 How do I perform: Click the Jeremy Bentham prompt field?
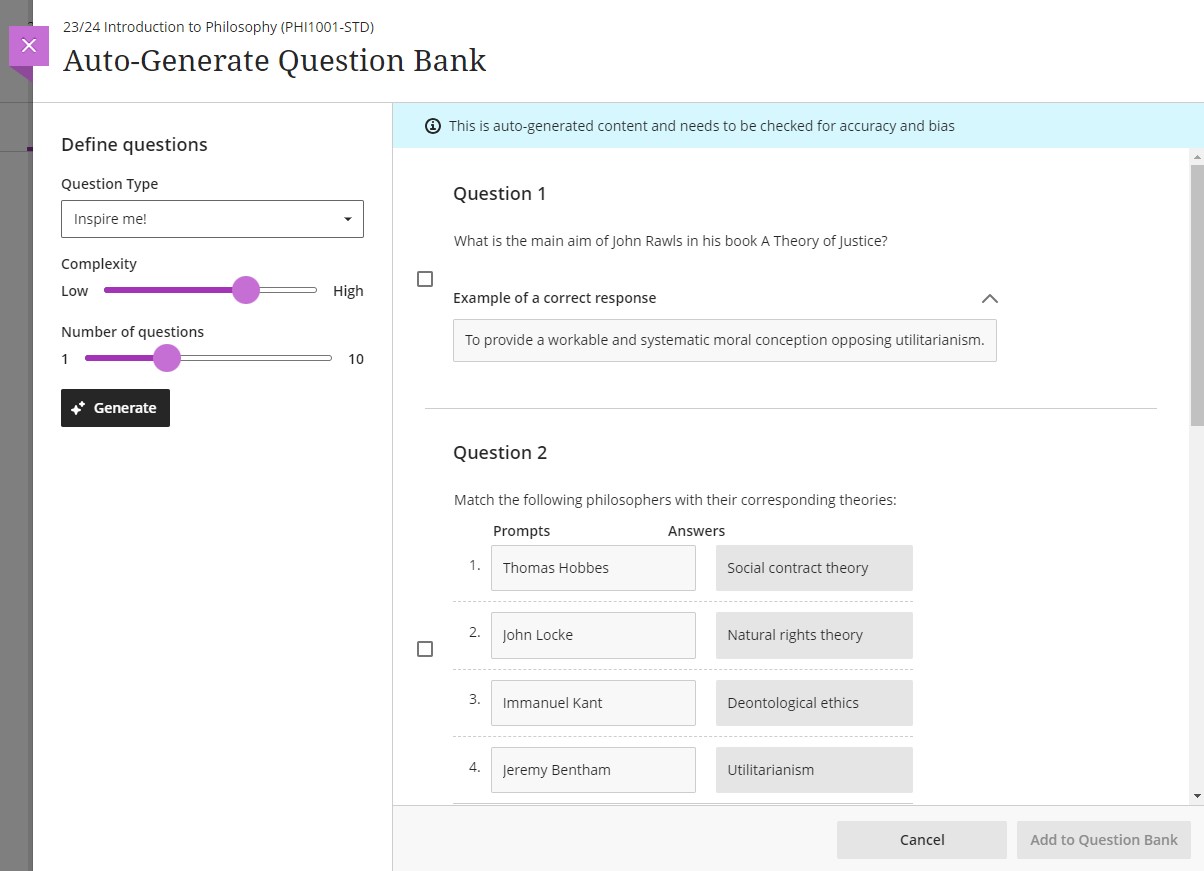[x=593, y=769]
